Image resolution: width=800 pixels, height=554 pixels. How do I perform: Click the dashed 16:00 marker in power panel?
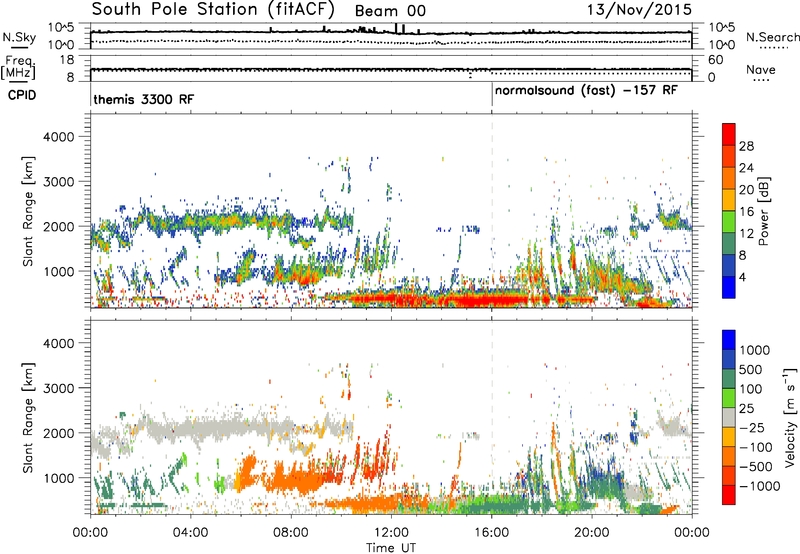[492, 210]
